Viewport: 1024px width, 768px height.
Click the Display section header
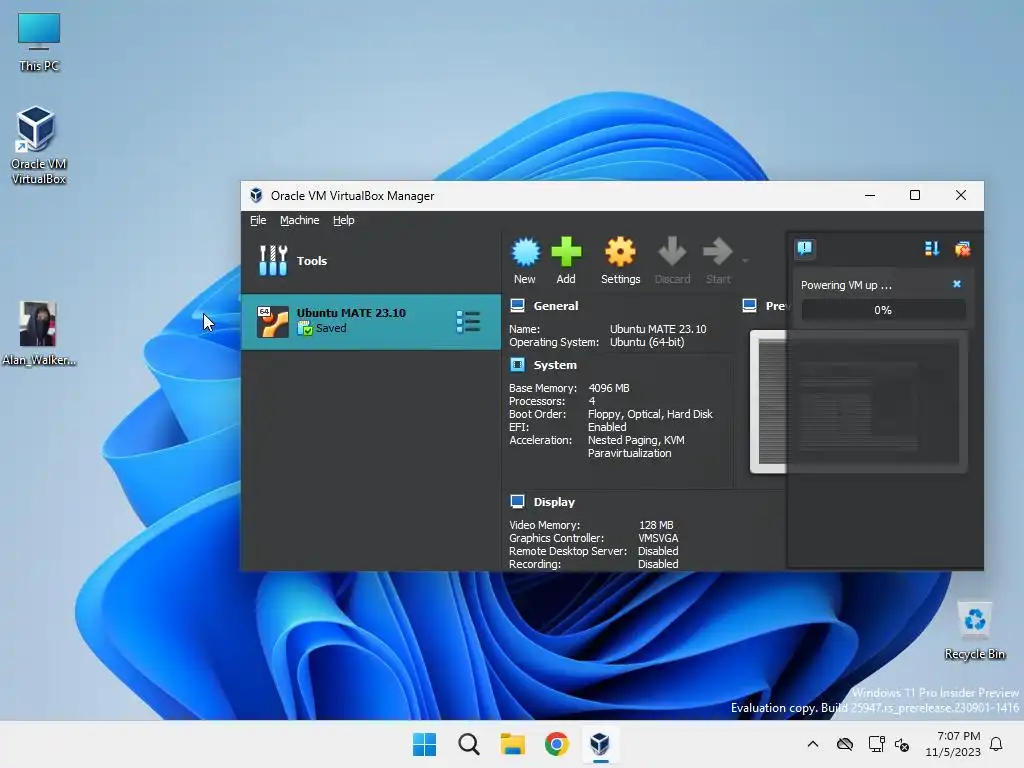(x=554, y=502)
